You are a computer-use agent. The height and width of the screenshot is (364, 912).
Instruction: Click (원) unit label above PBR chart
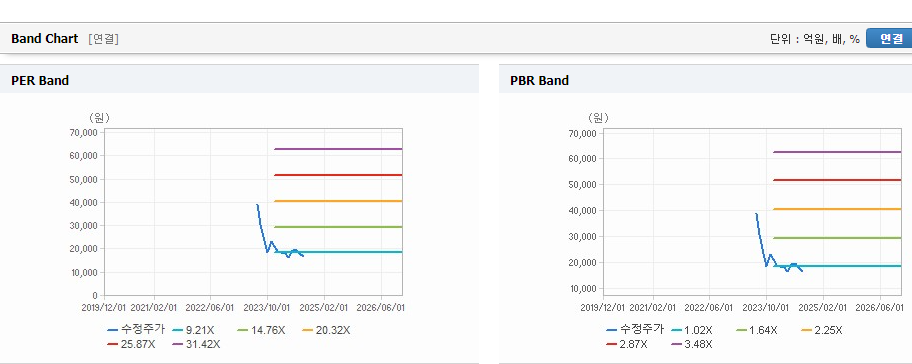click(x=598, y=118)
